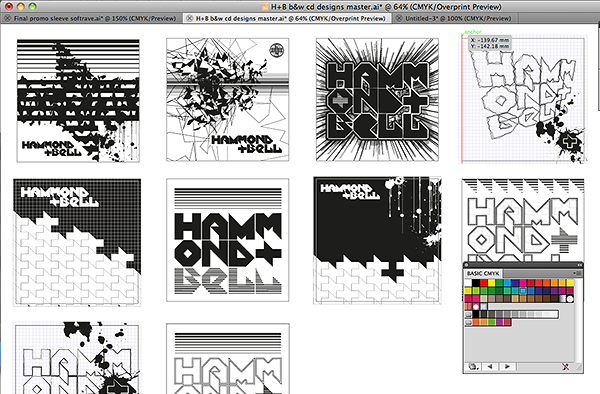Select the BASIC CMYK panel tab
This screenshot has height=394, width=600.
pyautogui.click(x=483, y=274)
